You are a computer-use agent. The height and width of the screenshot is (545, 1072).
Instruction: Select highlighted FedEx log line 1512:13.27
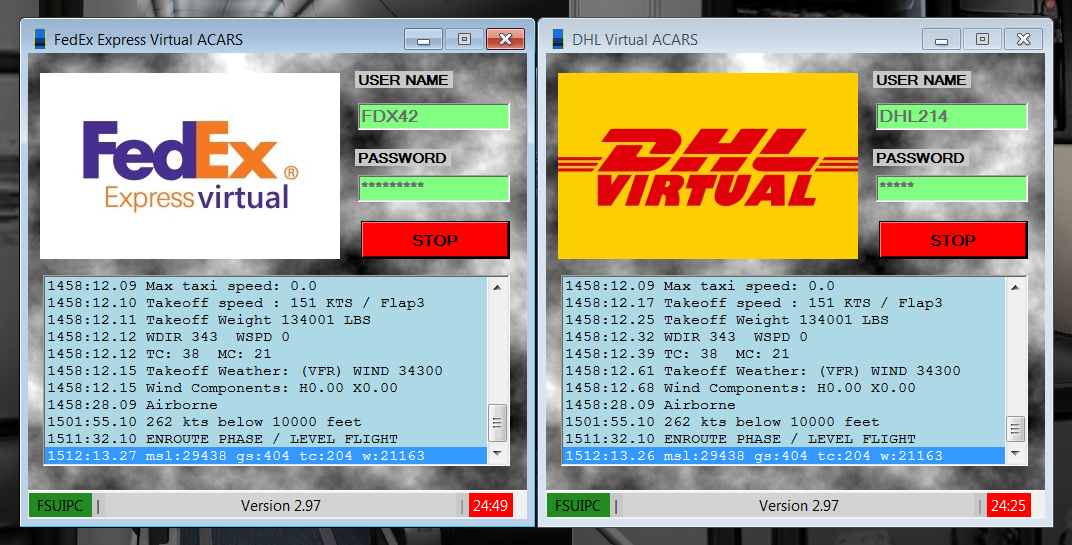point(266,455)
